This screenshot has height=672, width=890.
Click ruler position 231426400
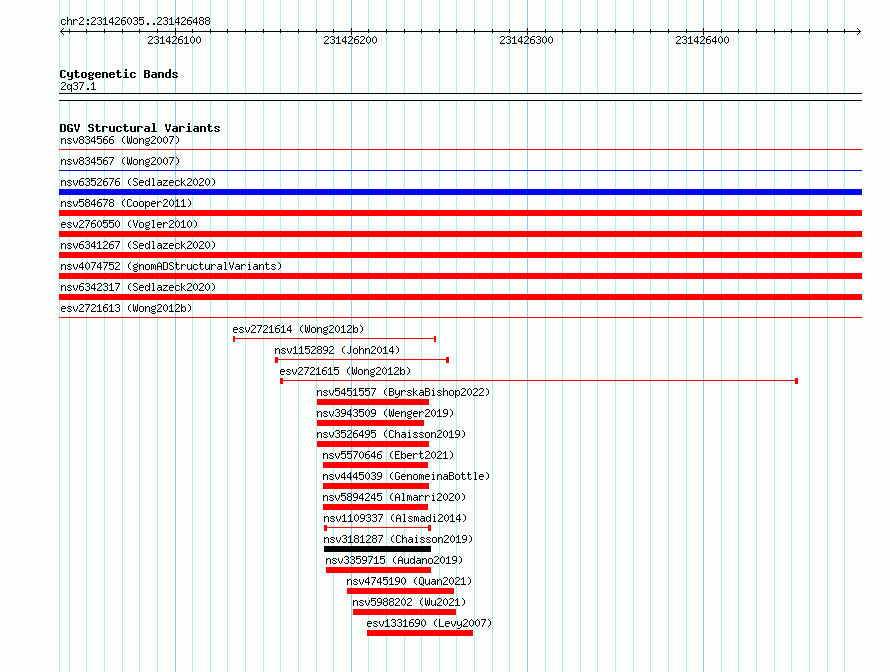[x=702, y=40]
